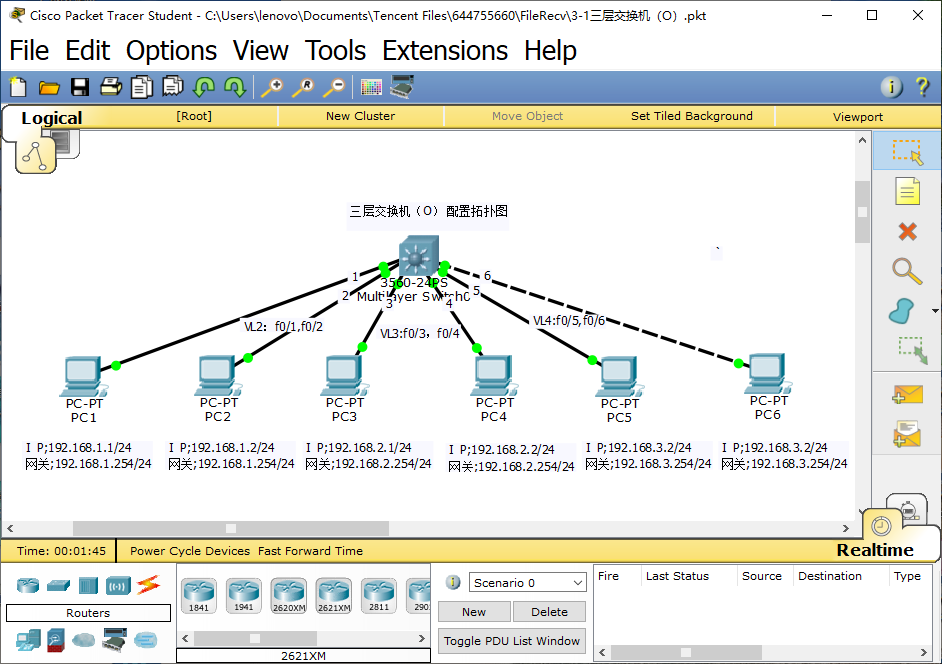Open a file with the folder icon
942x664 pixels.
tap(49, 88)
